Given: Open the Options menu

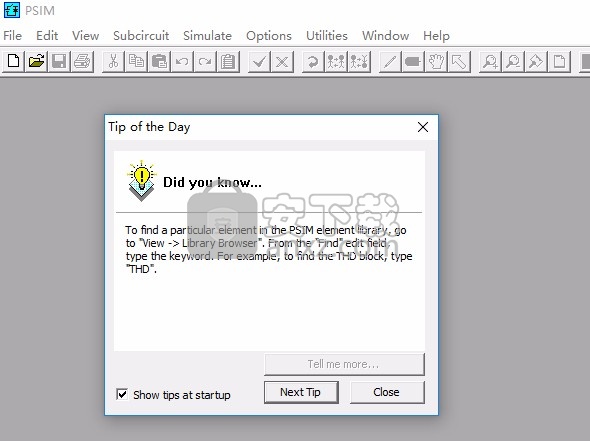Looking at the screenshot, I should point(269,36).
